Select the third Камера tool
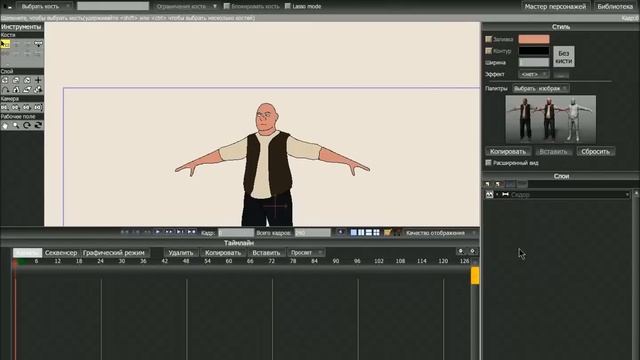The height and width of the screenshot is (360, 640). (x=27, y=107)
